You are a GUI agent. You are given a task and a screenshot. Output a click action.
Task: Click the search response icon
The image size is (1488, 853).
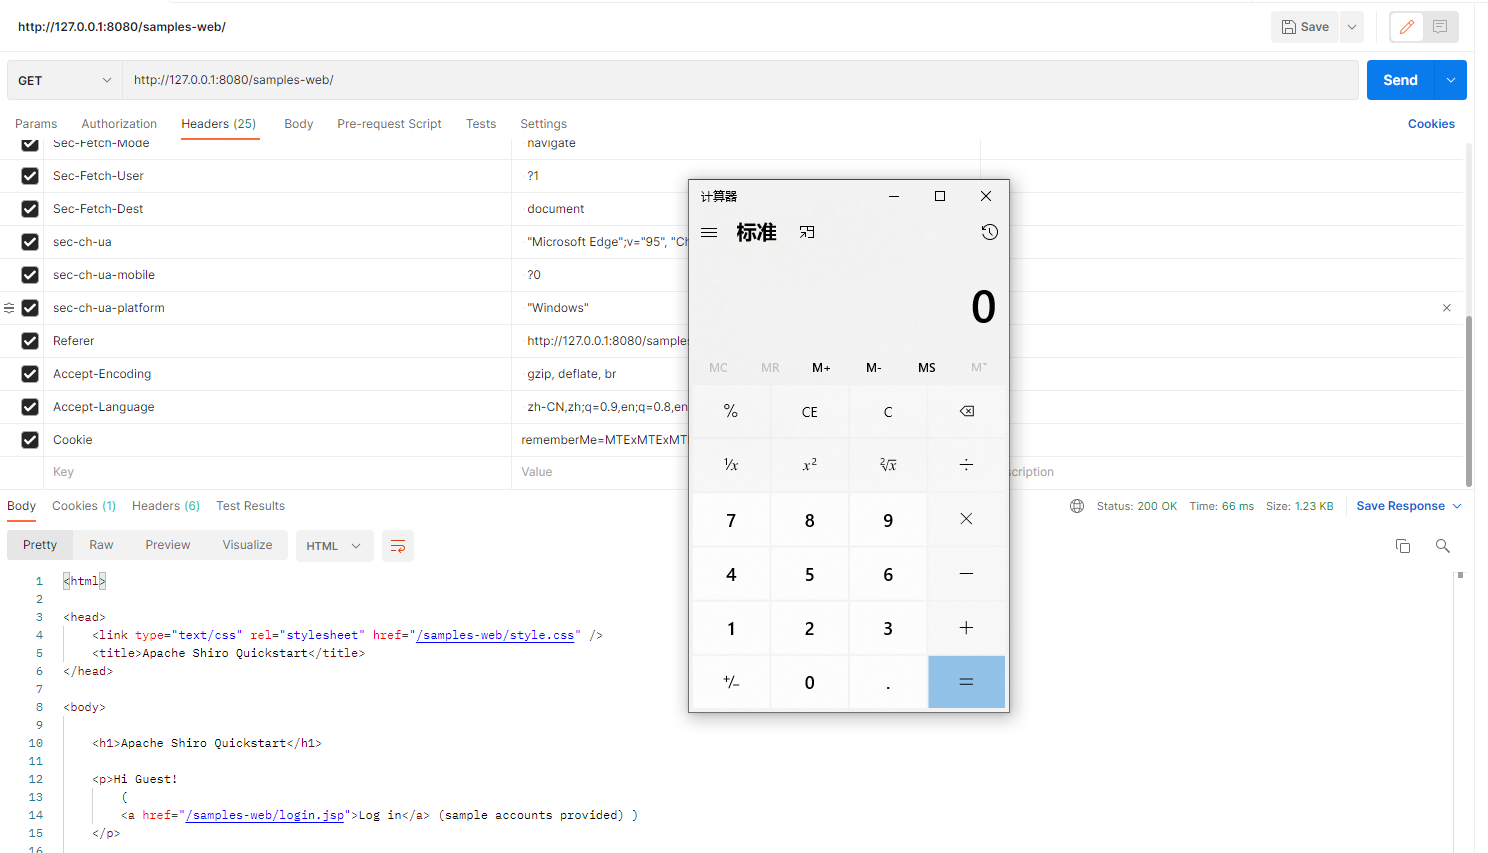pos(1442,546)
